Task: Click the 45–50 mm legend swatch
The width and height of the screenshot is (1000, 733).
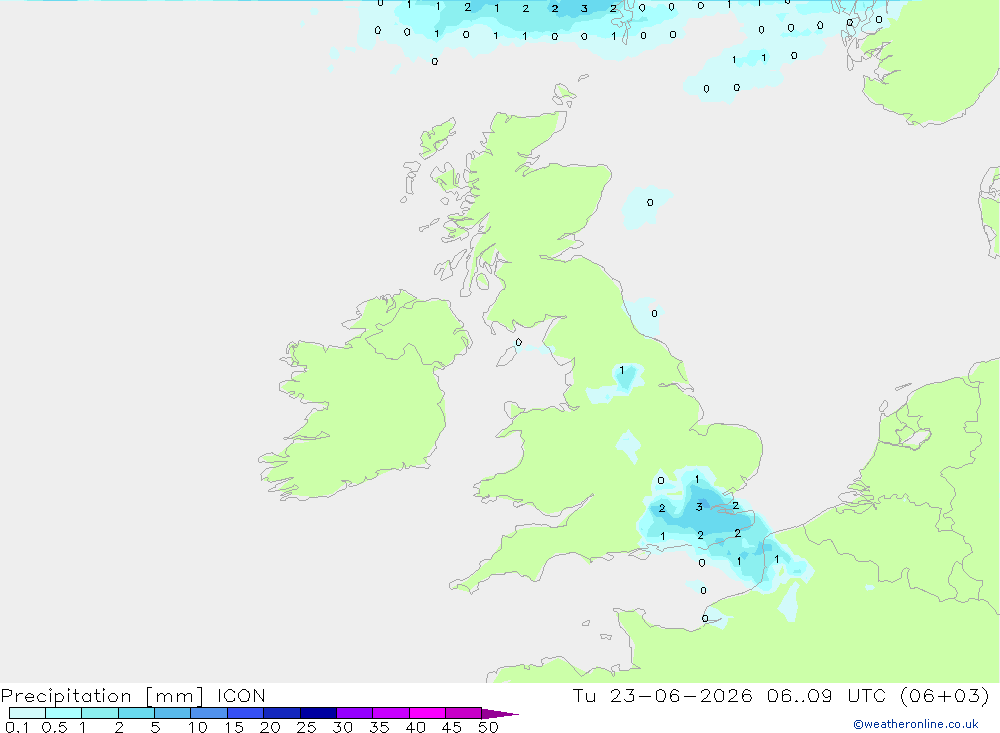Action: coord(463,713)
